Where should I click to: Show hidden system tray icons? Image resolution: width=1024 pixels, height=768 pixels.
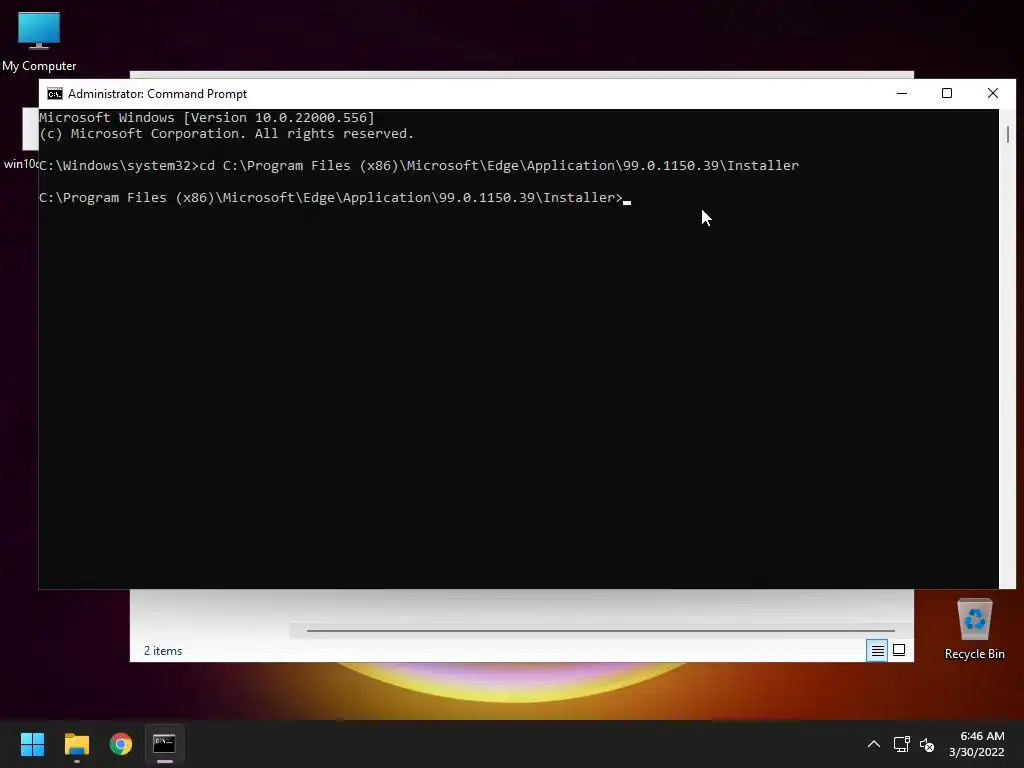tap(873, 744)
